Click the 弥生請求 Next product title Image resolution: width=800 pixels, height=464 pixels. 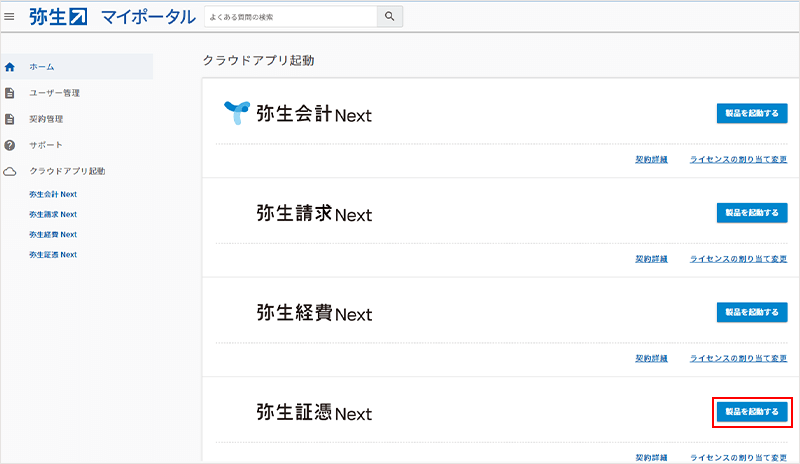[314, 213]
